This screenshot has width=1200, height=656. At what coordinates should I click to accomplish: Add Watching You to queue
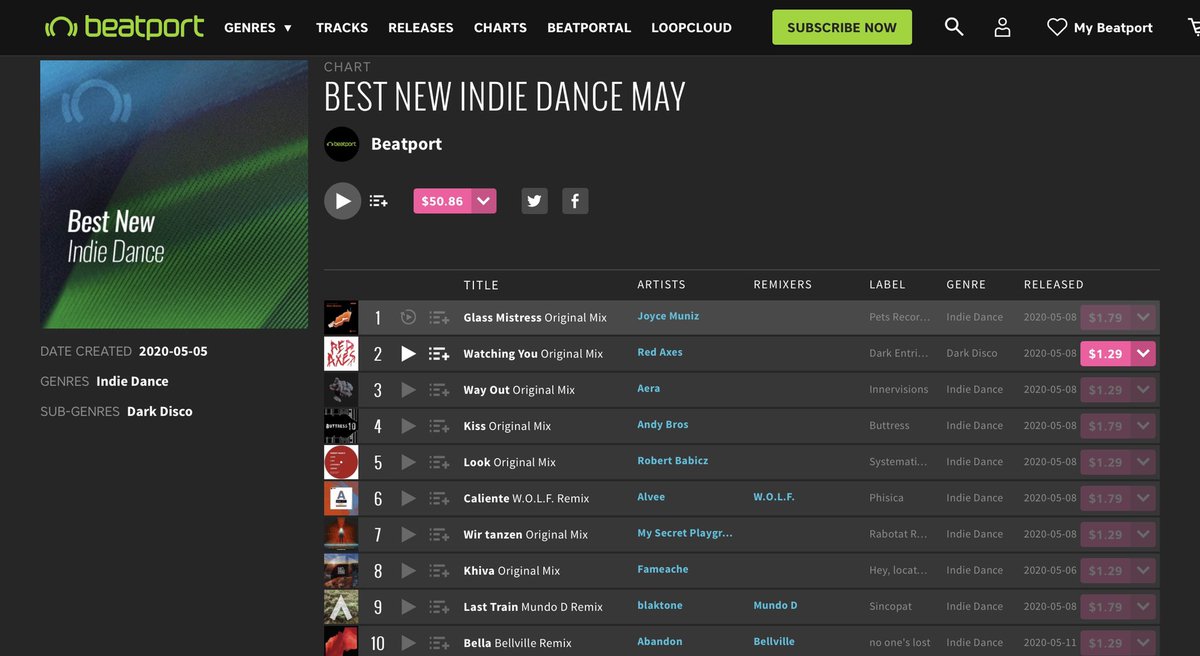pyautogui.click(x=439, y=353)
